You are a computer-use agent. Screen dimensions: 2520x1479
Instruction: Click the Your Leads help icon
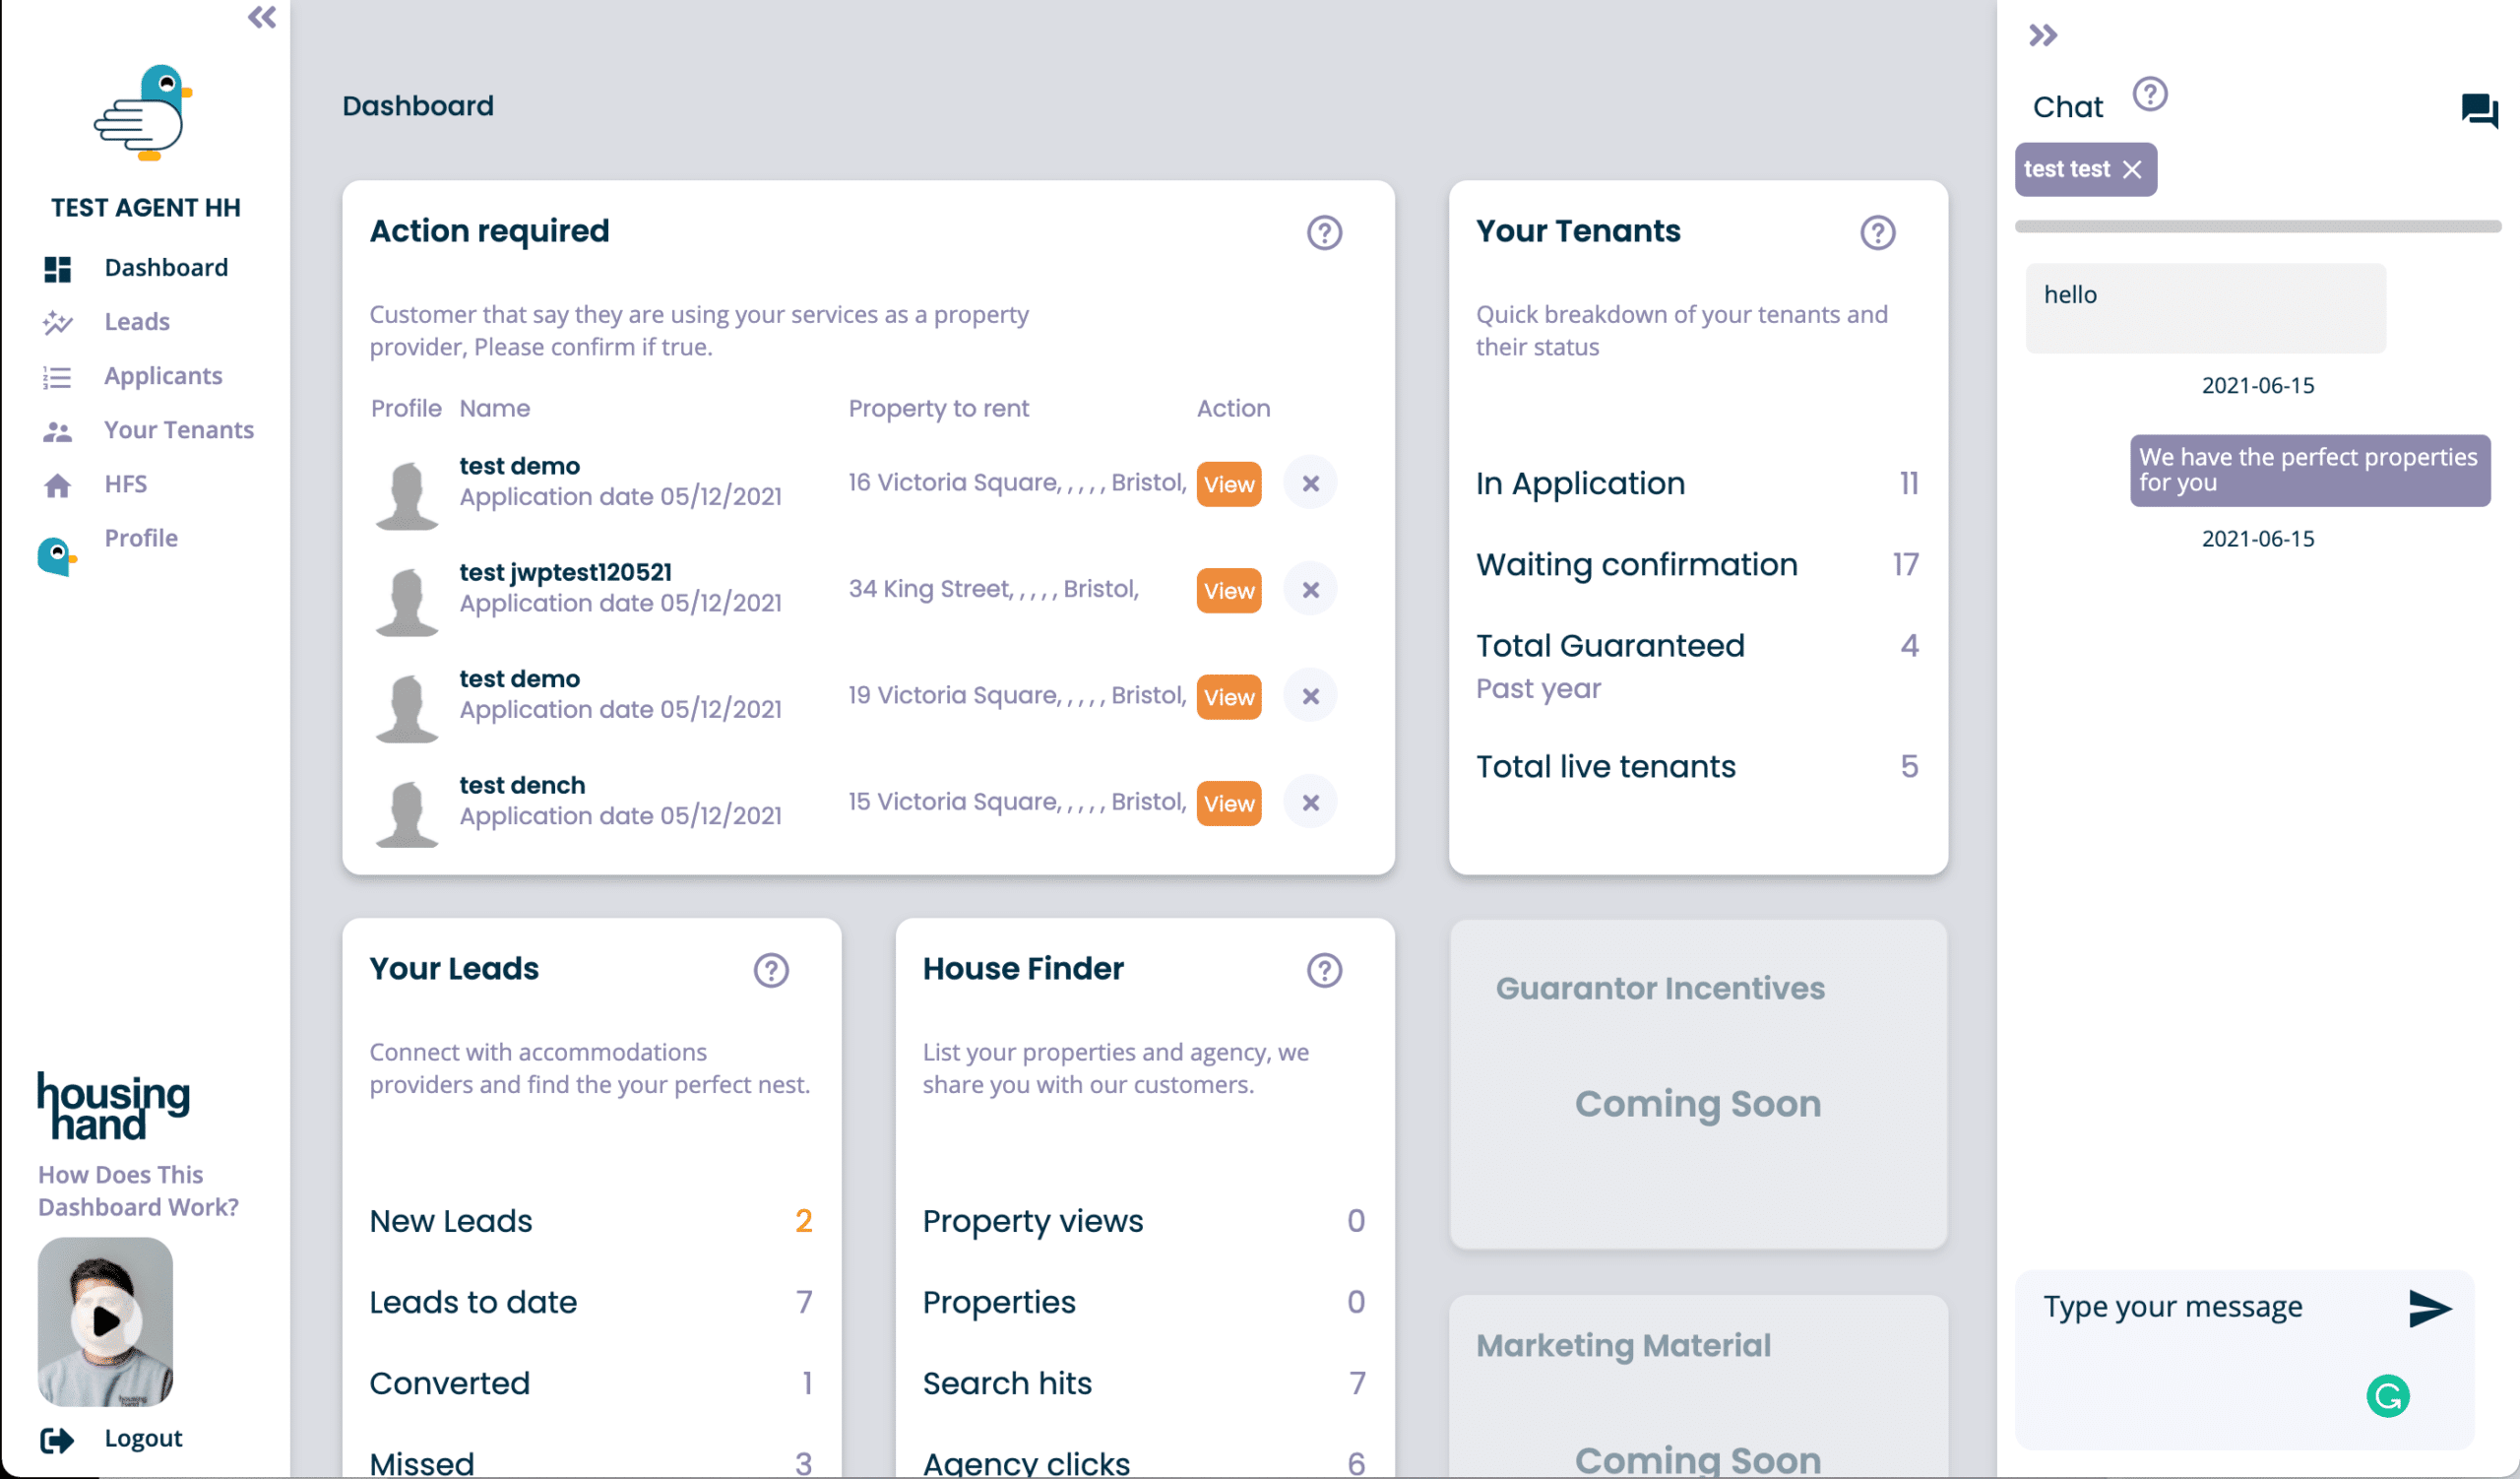tap(771, 969)
